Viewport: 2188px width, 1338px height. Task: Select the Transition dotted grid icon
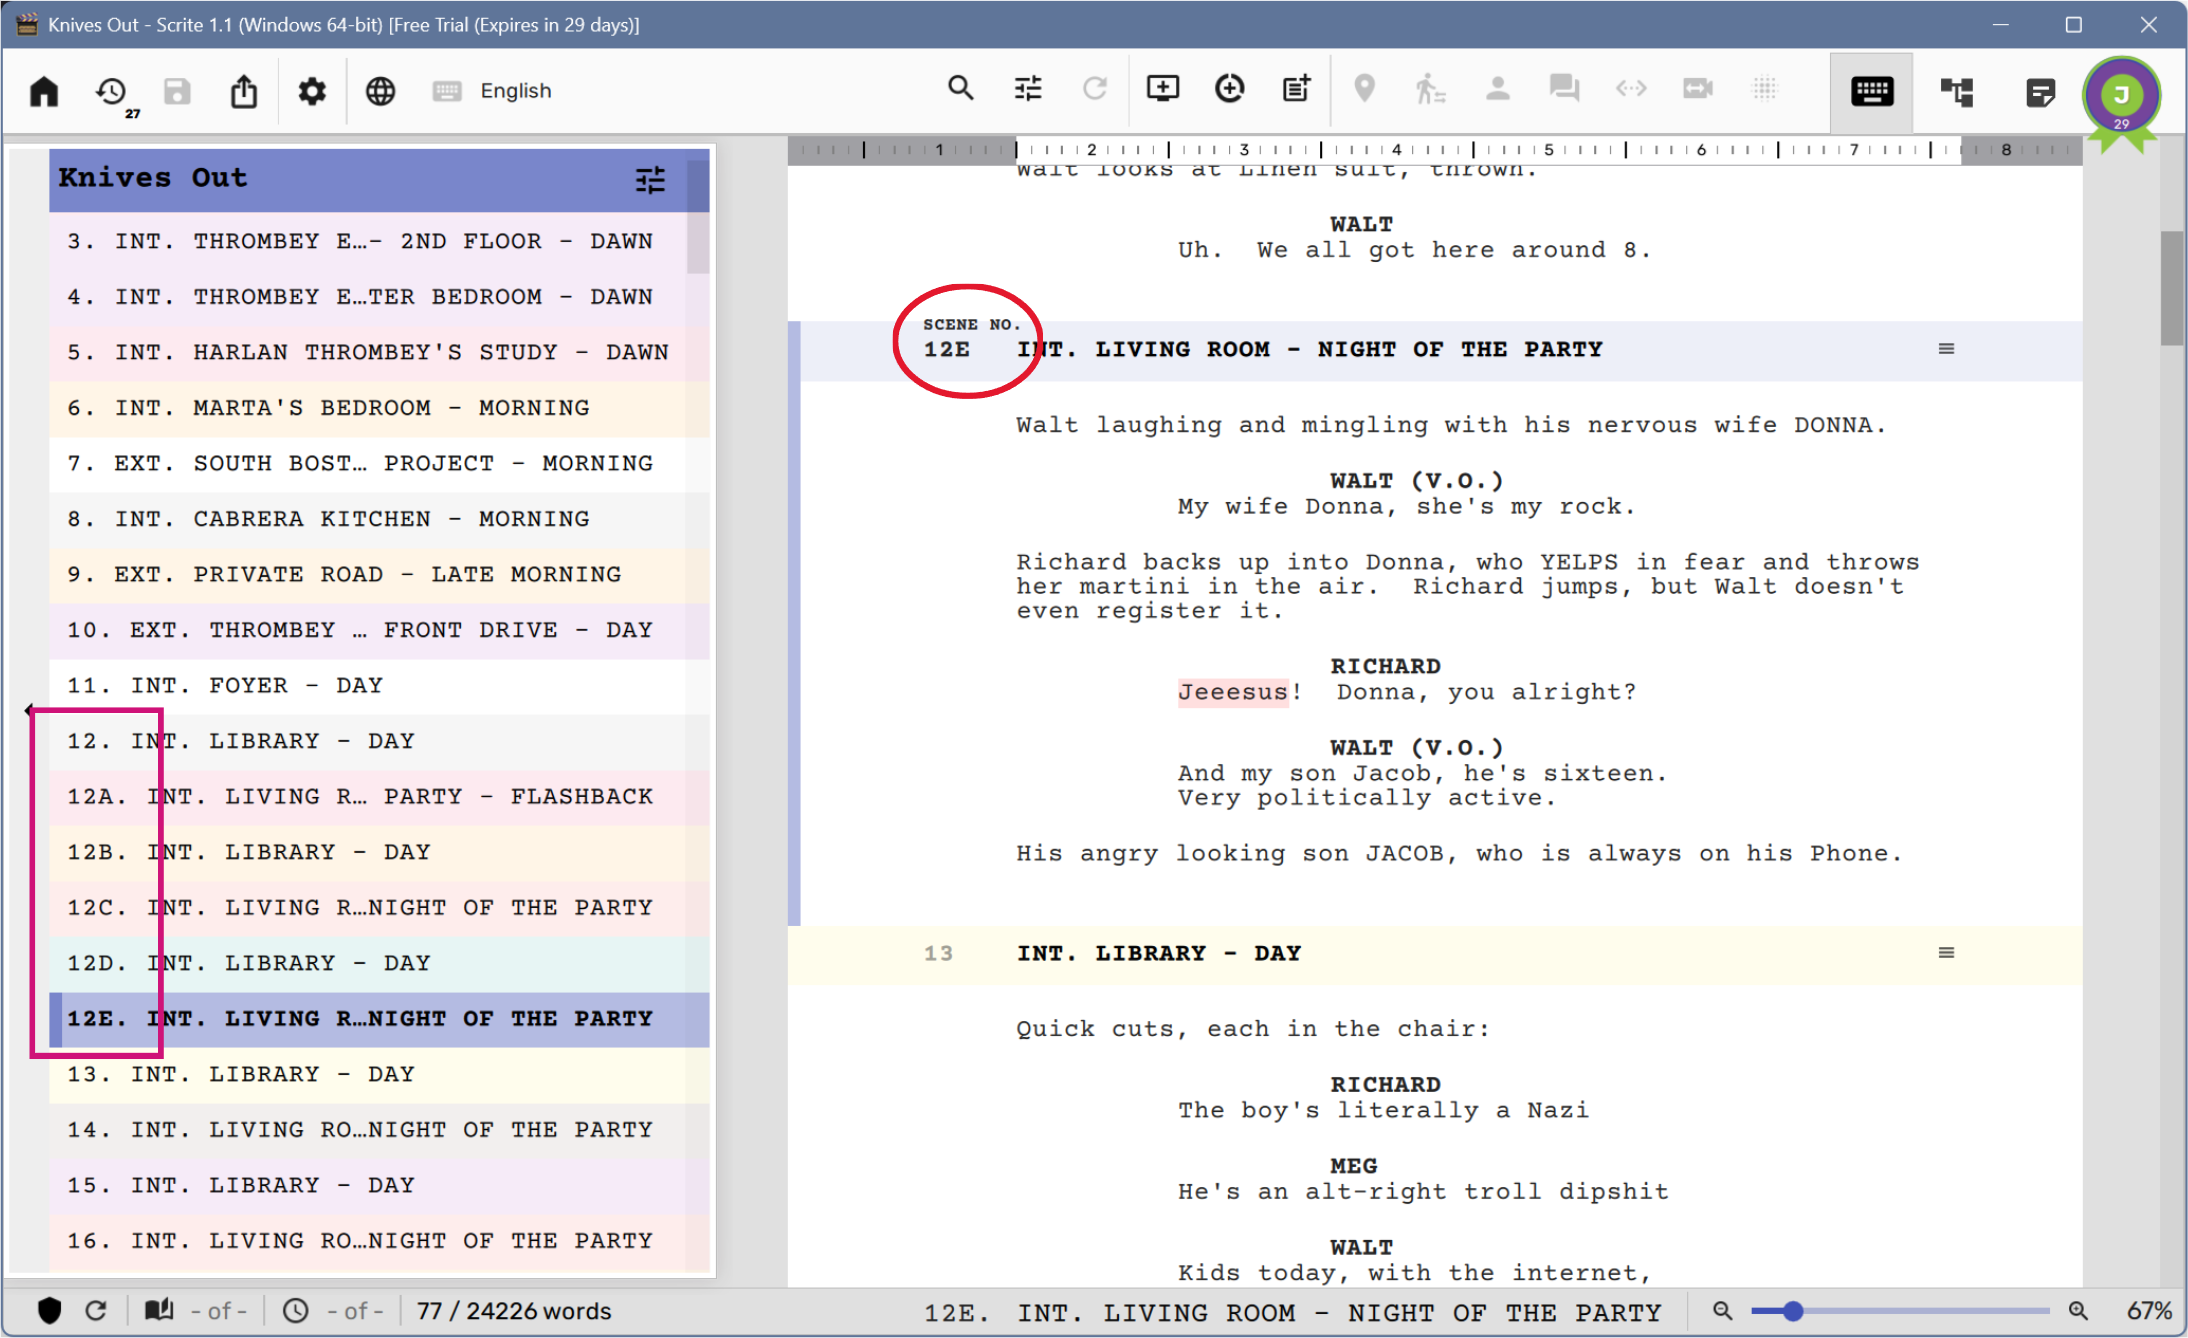[x=1765, y=88]
